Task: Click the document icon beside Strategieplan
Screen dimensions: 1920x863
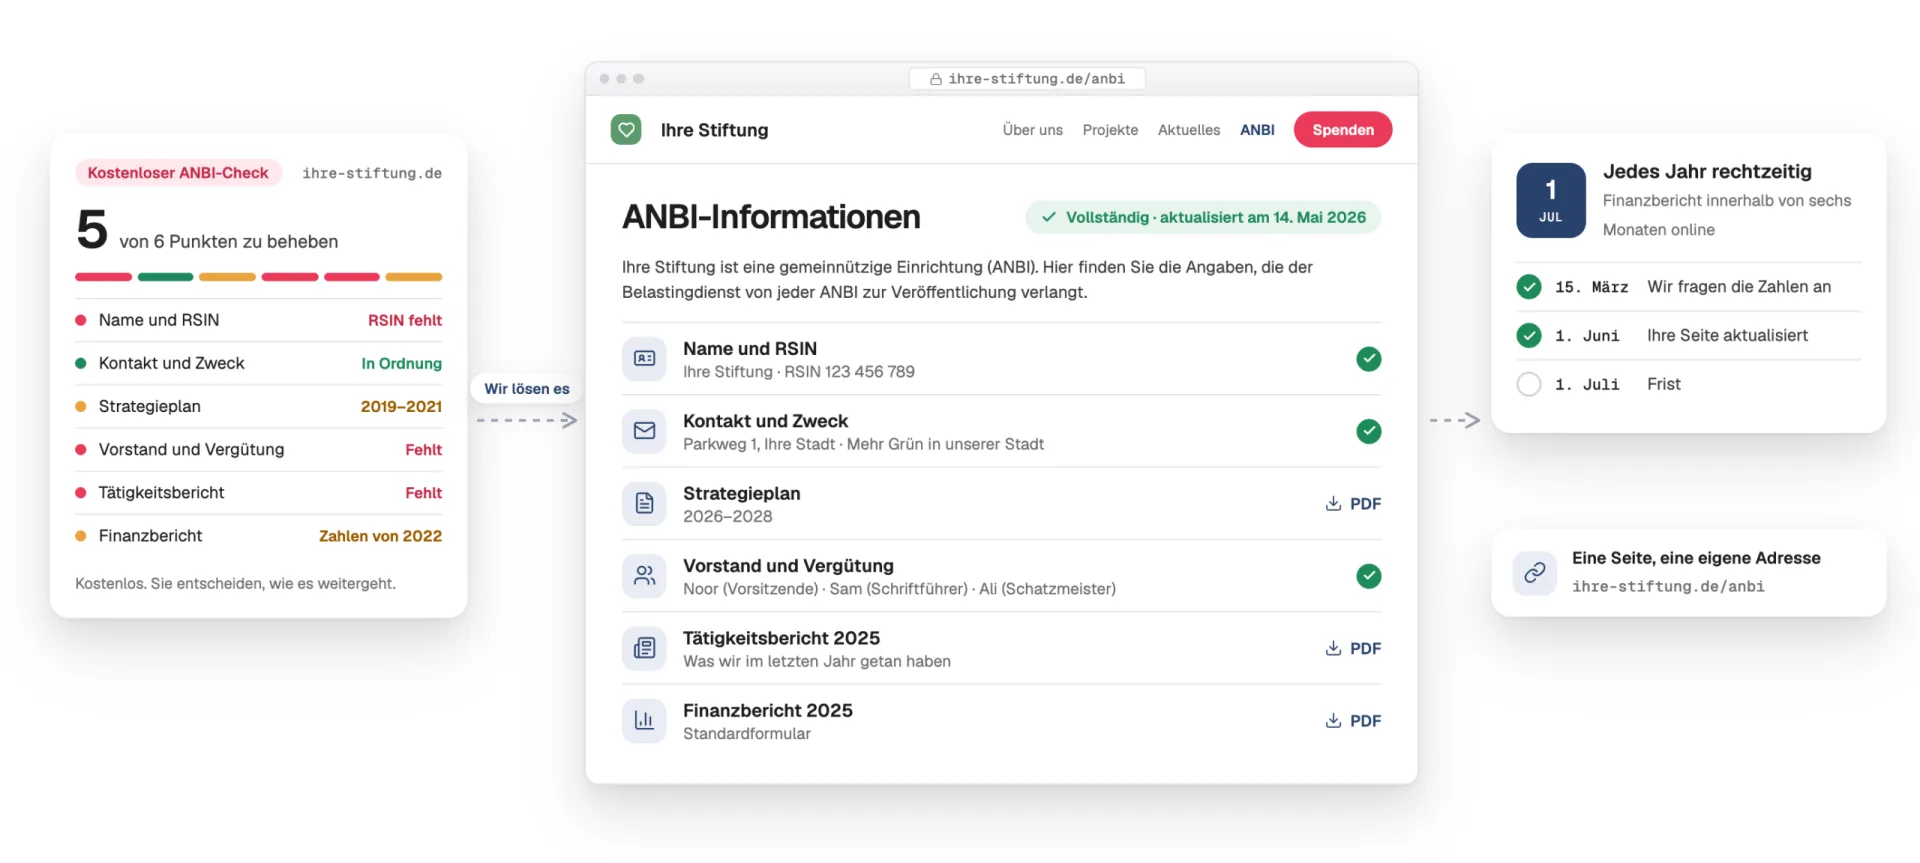Action: pos(645,504)
